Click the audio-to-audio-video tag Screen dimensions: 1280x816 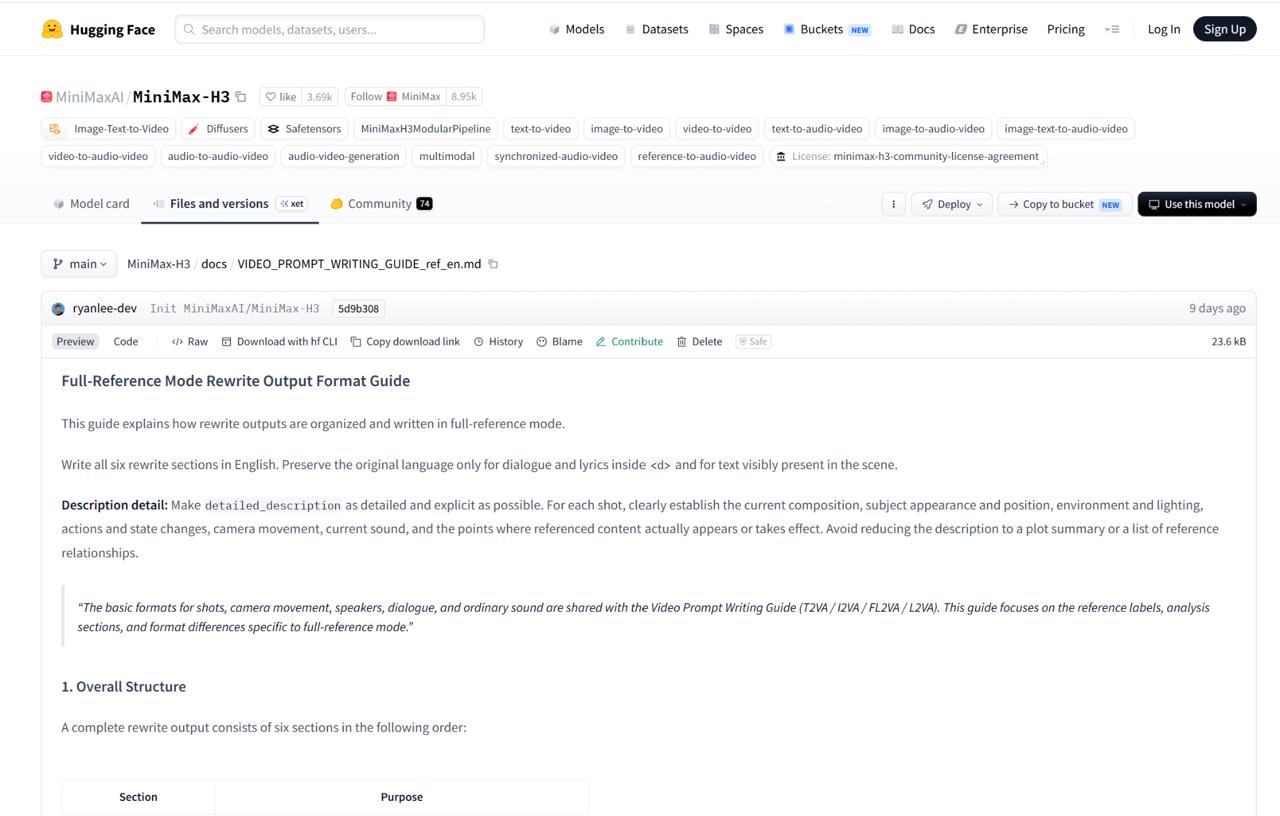tap(218, 157)
